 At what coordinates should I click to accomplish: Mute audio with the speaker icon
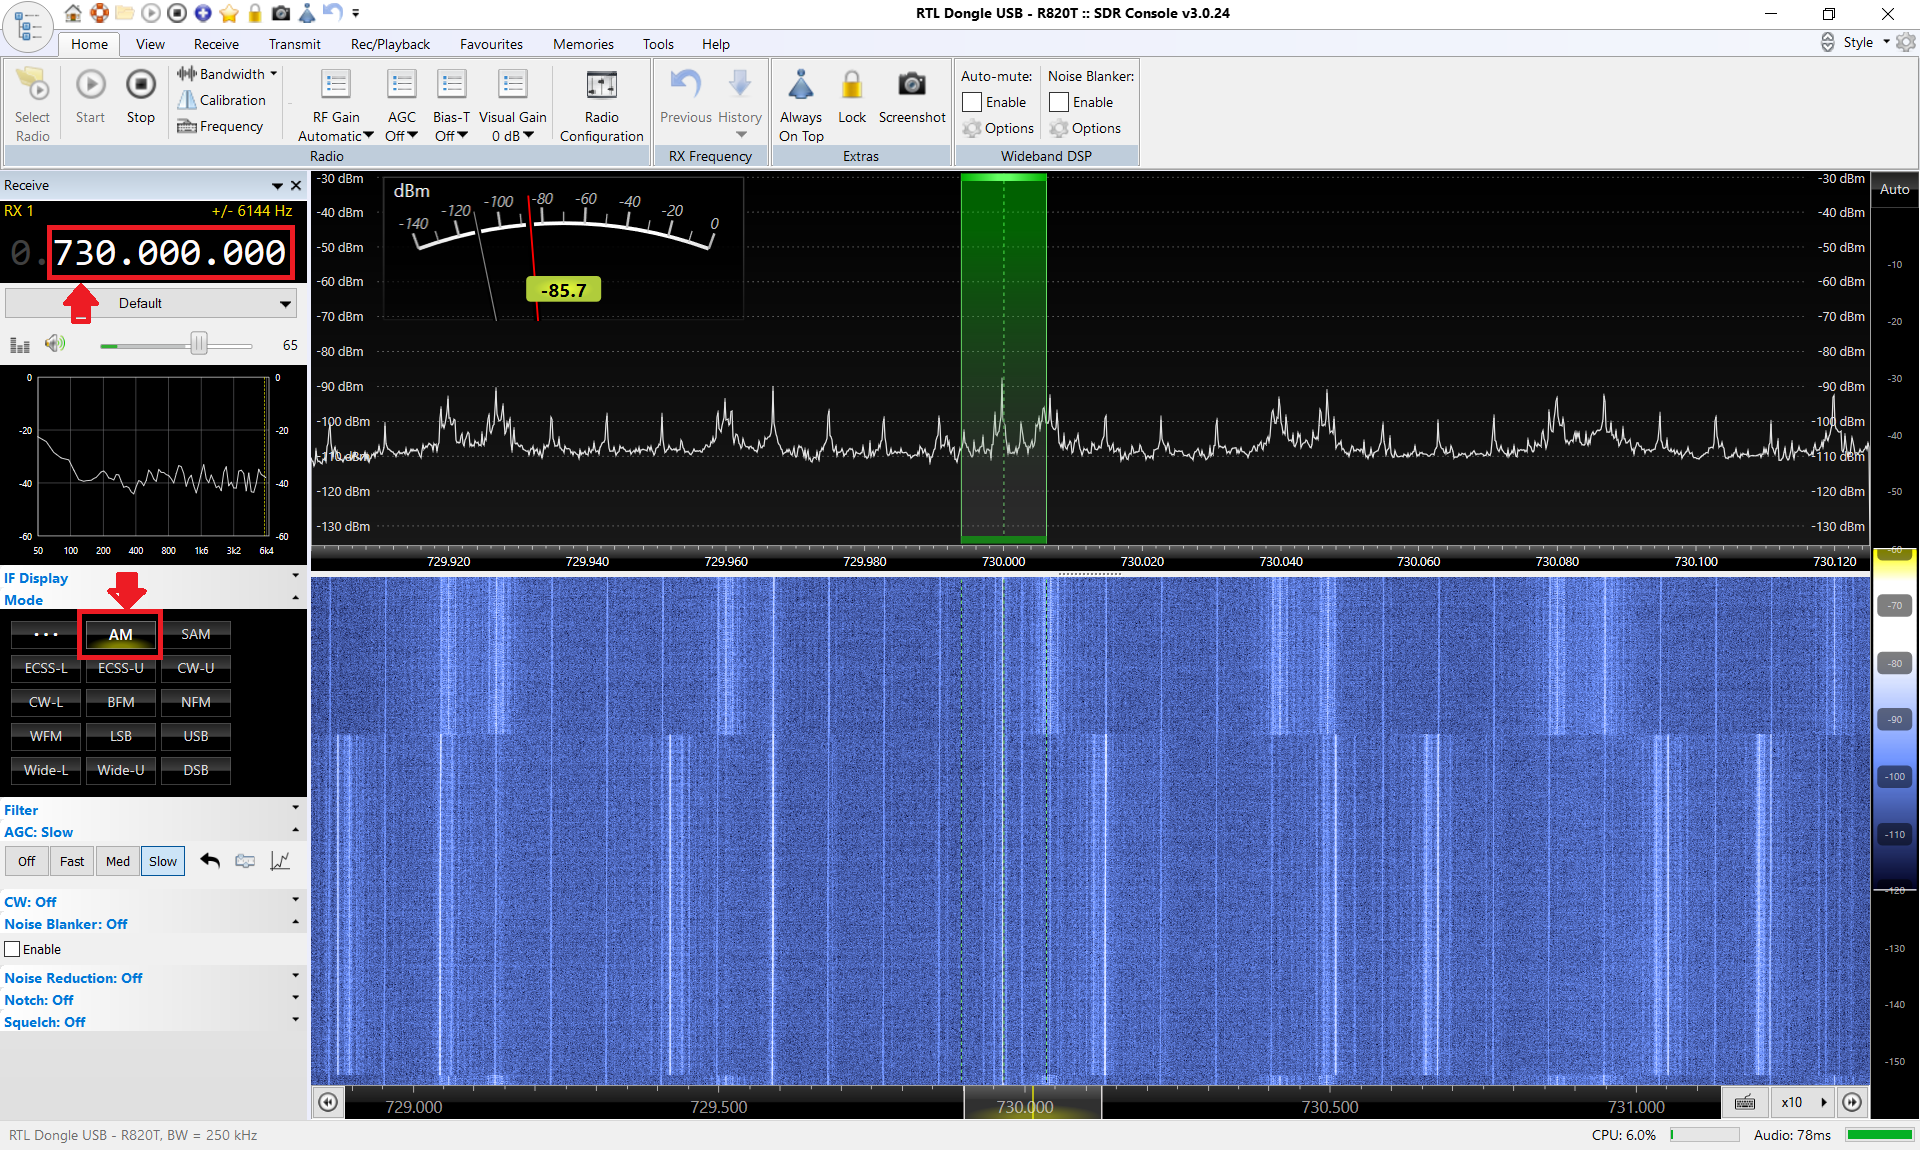[x=55, y=344]
